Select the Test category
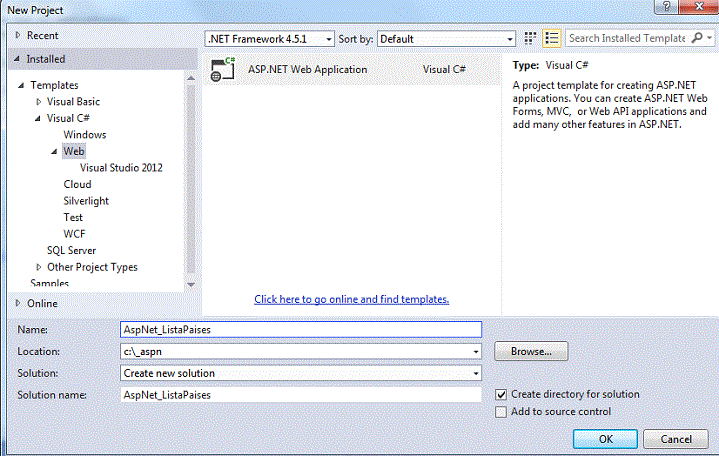This screenshot has width=719, height=456. [x=73, y=217]
